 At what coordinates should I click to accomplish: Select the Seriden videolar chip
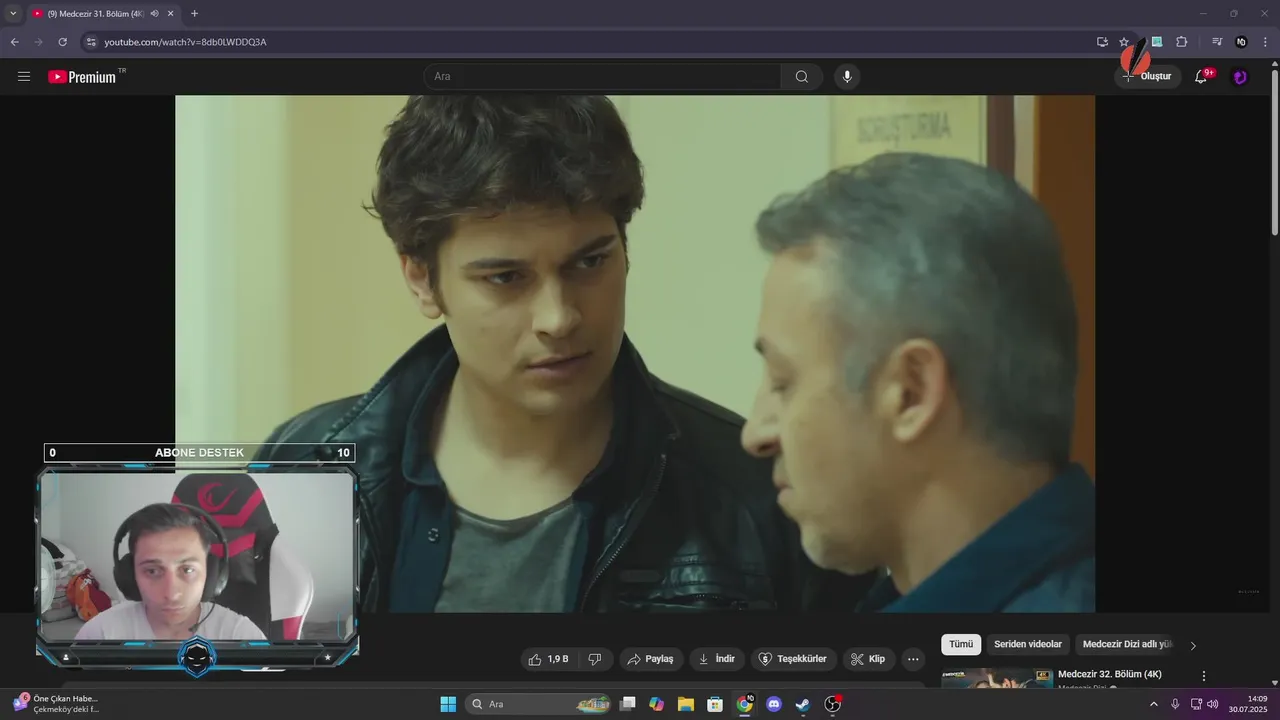pos(1028,645)
